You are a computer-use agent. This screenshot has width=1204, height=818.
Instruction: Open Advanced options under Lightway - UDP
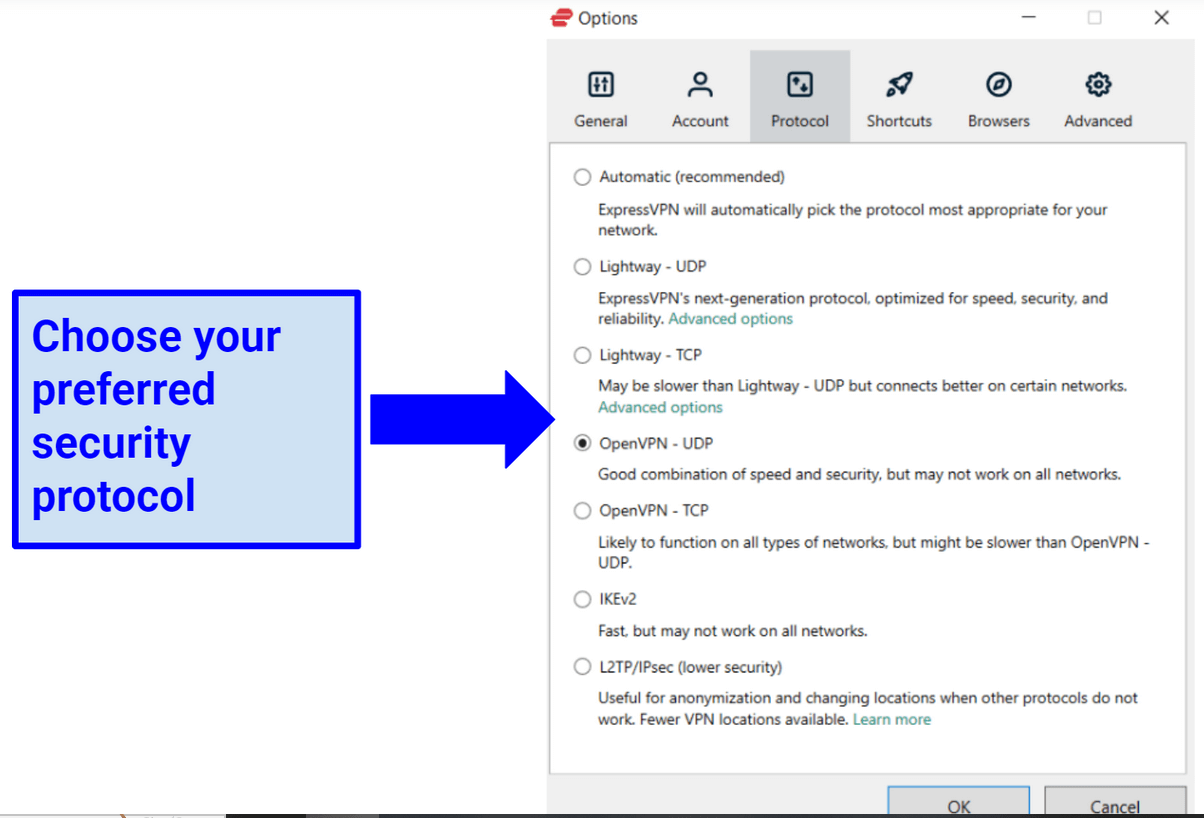pos(730,319)
